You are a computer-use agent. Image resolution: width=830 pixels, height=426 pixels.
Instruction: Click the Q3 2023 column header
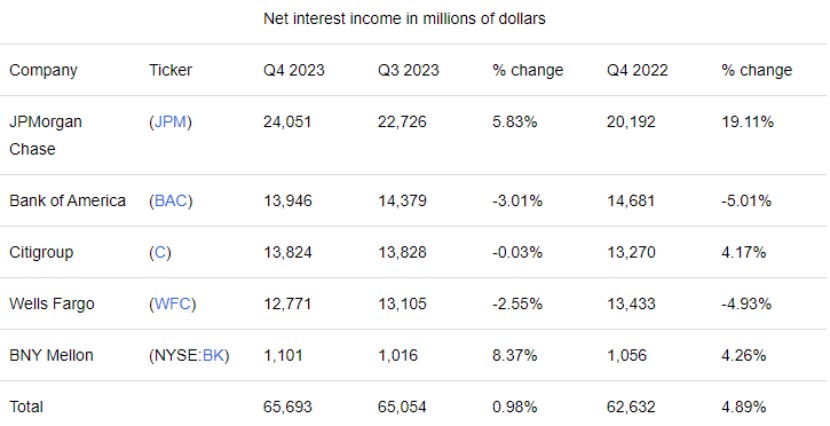coord(408,70)
